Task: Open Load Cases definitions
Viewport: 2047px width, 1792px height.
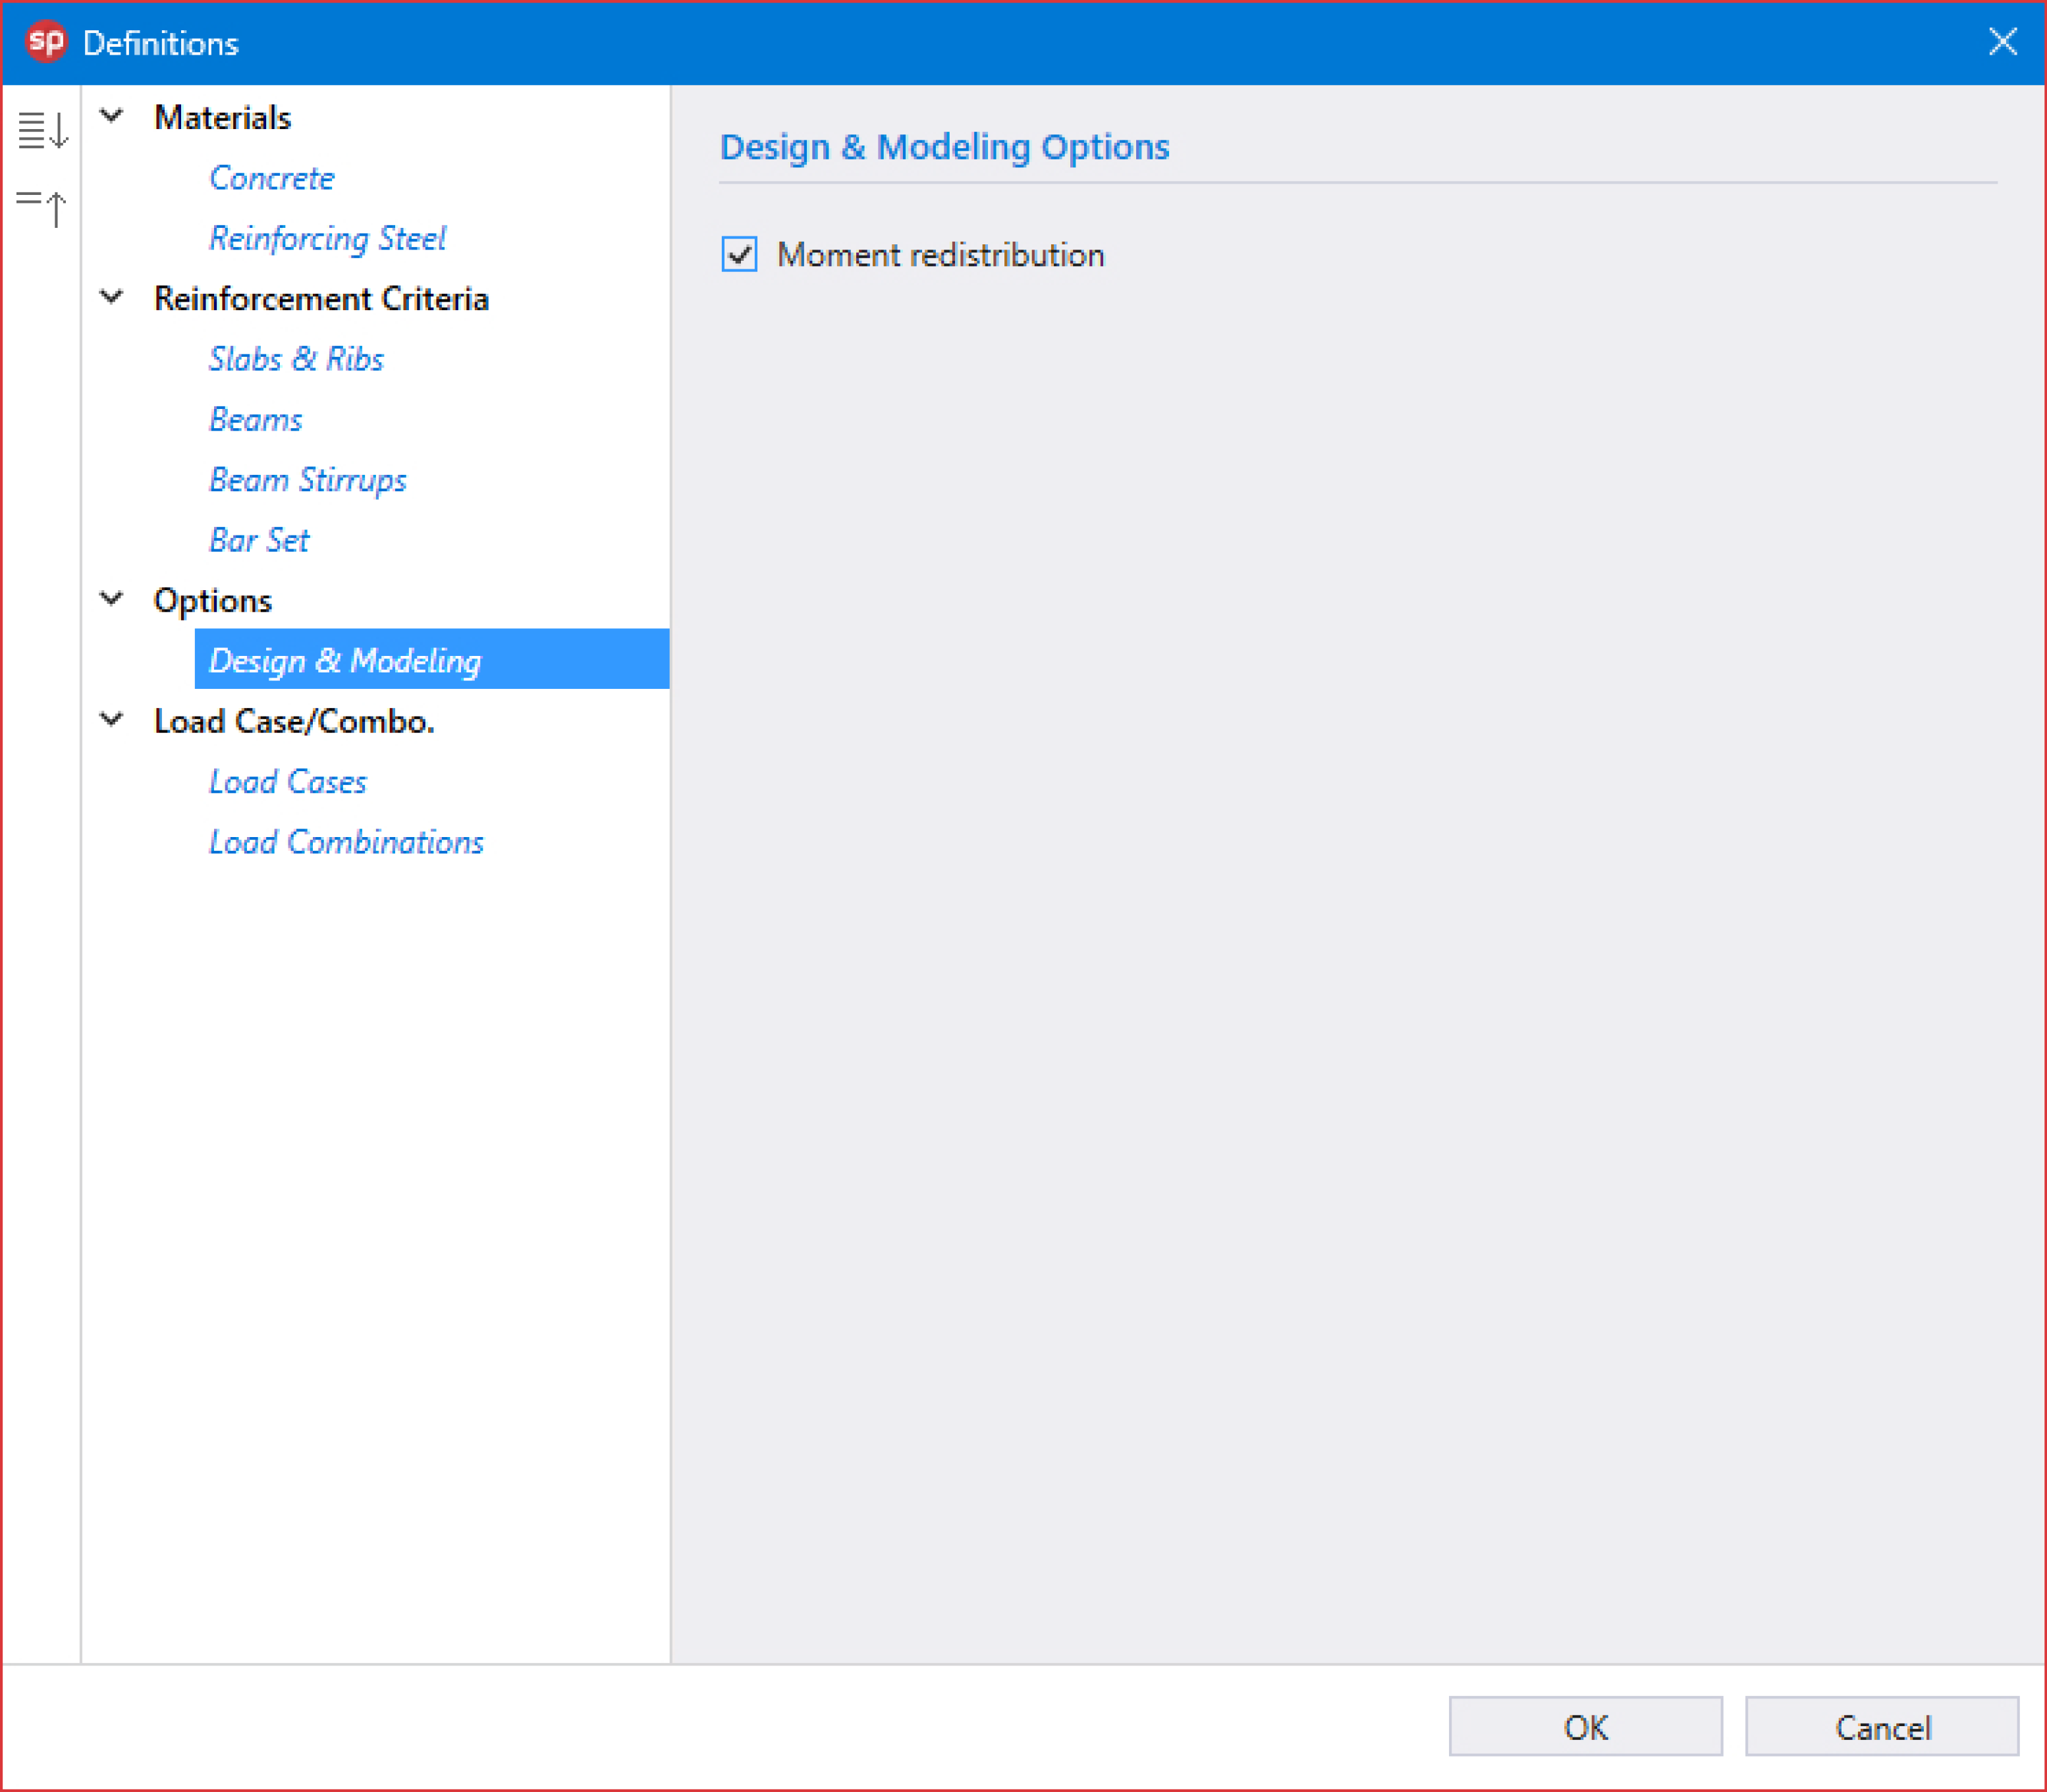Action: [288, 781]
